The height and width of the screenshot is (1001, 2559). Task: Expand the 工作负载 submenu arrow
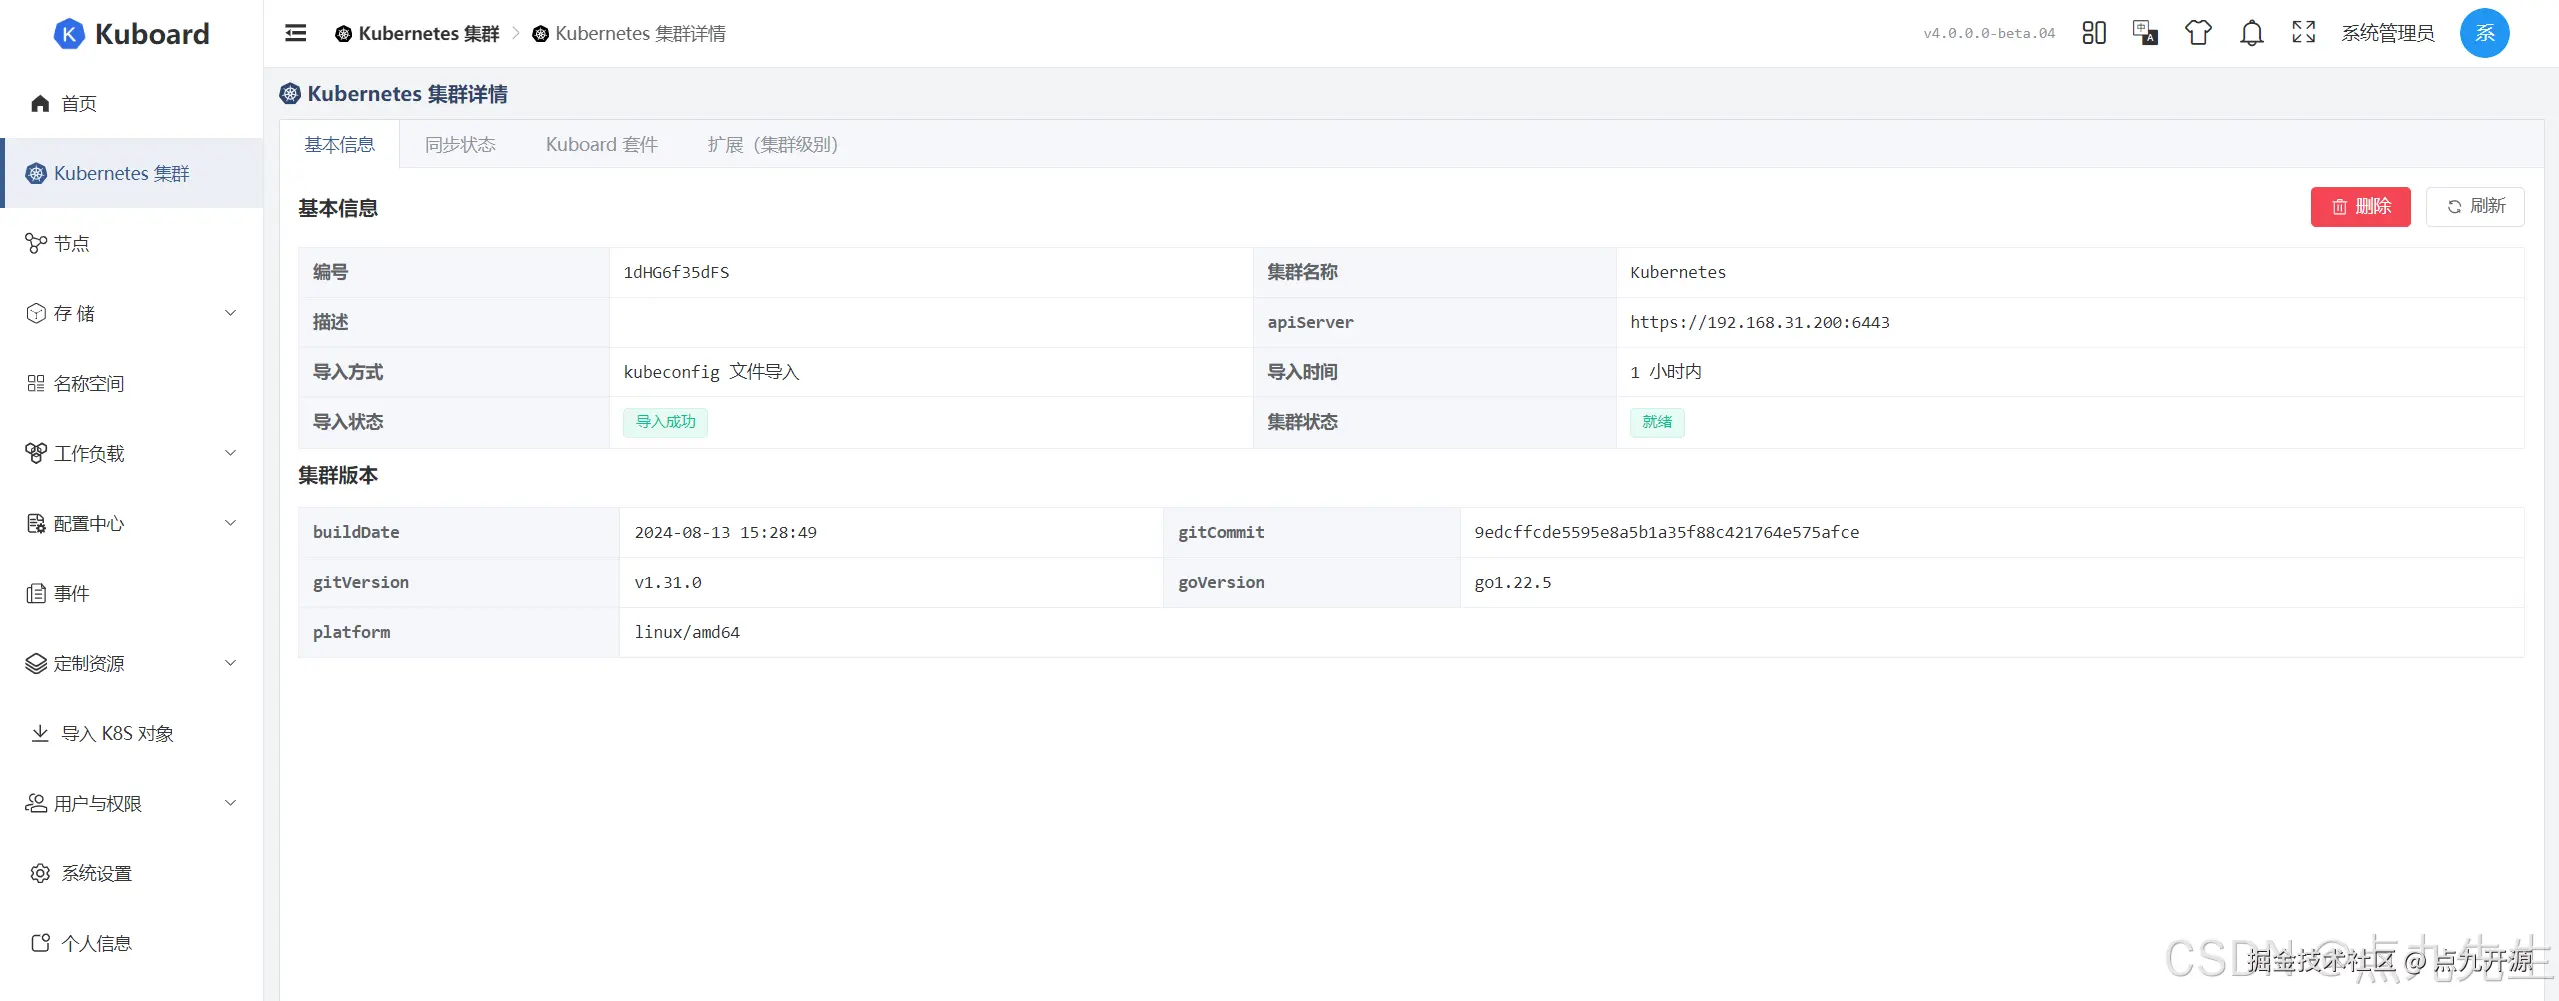(231, 453)
